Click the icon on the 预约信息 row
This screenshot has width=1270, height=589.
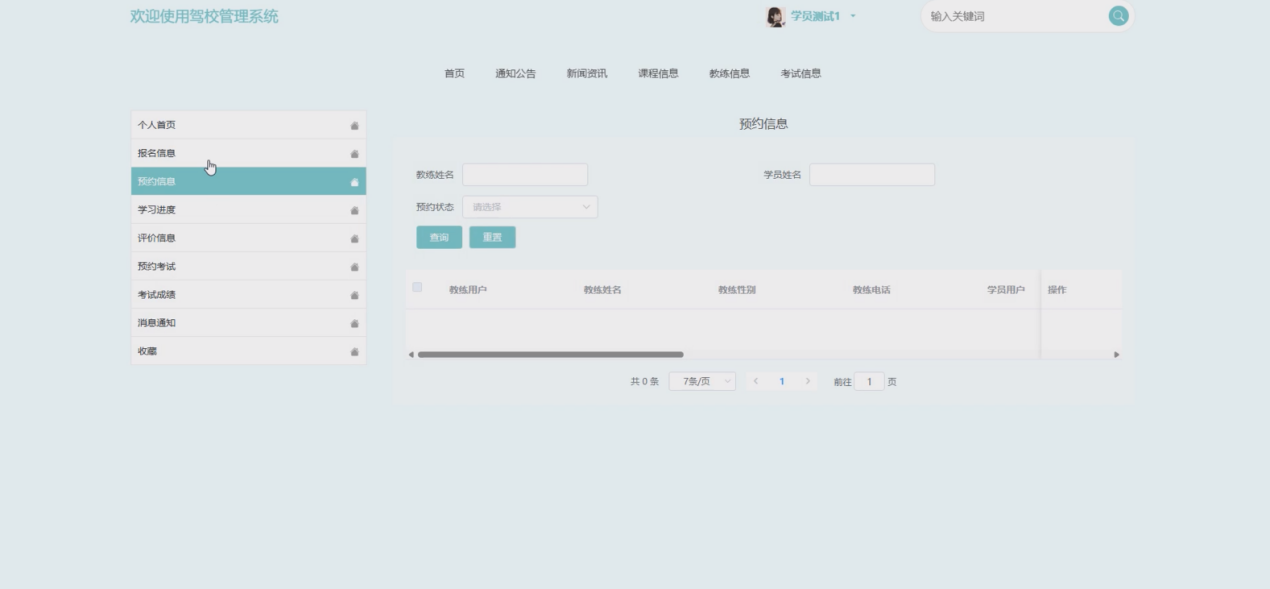[x=354, y=181]
